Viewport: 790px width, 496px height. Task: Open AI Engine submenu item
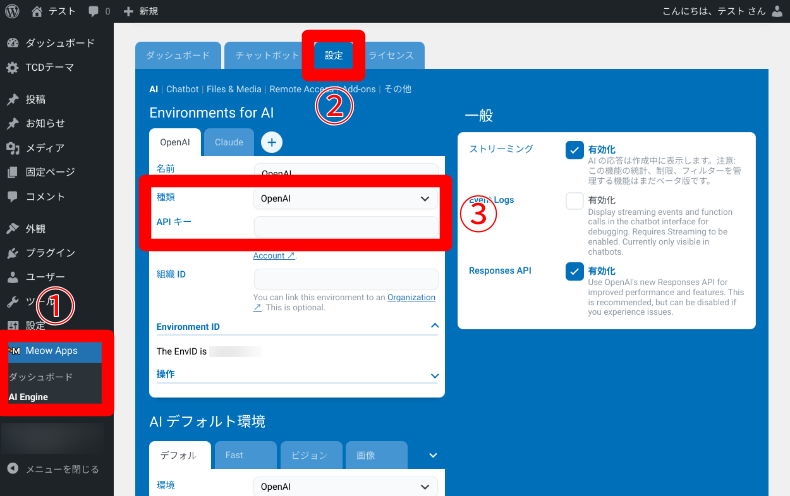(x=29, y=397)
